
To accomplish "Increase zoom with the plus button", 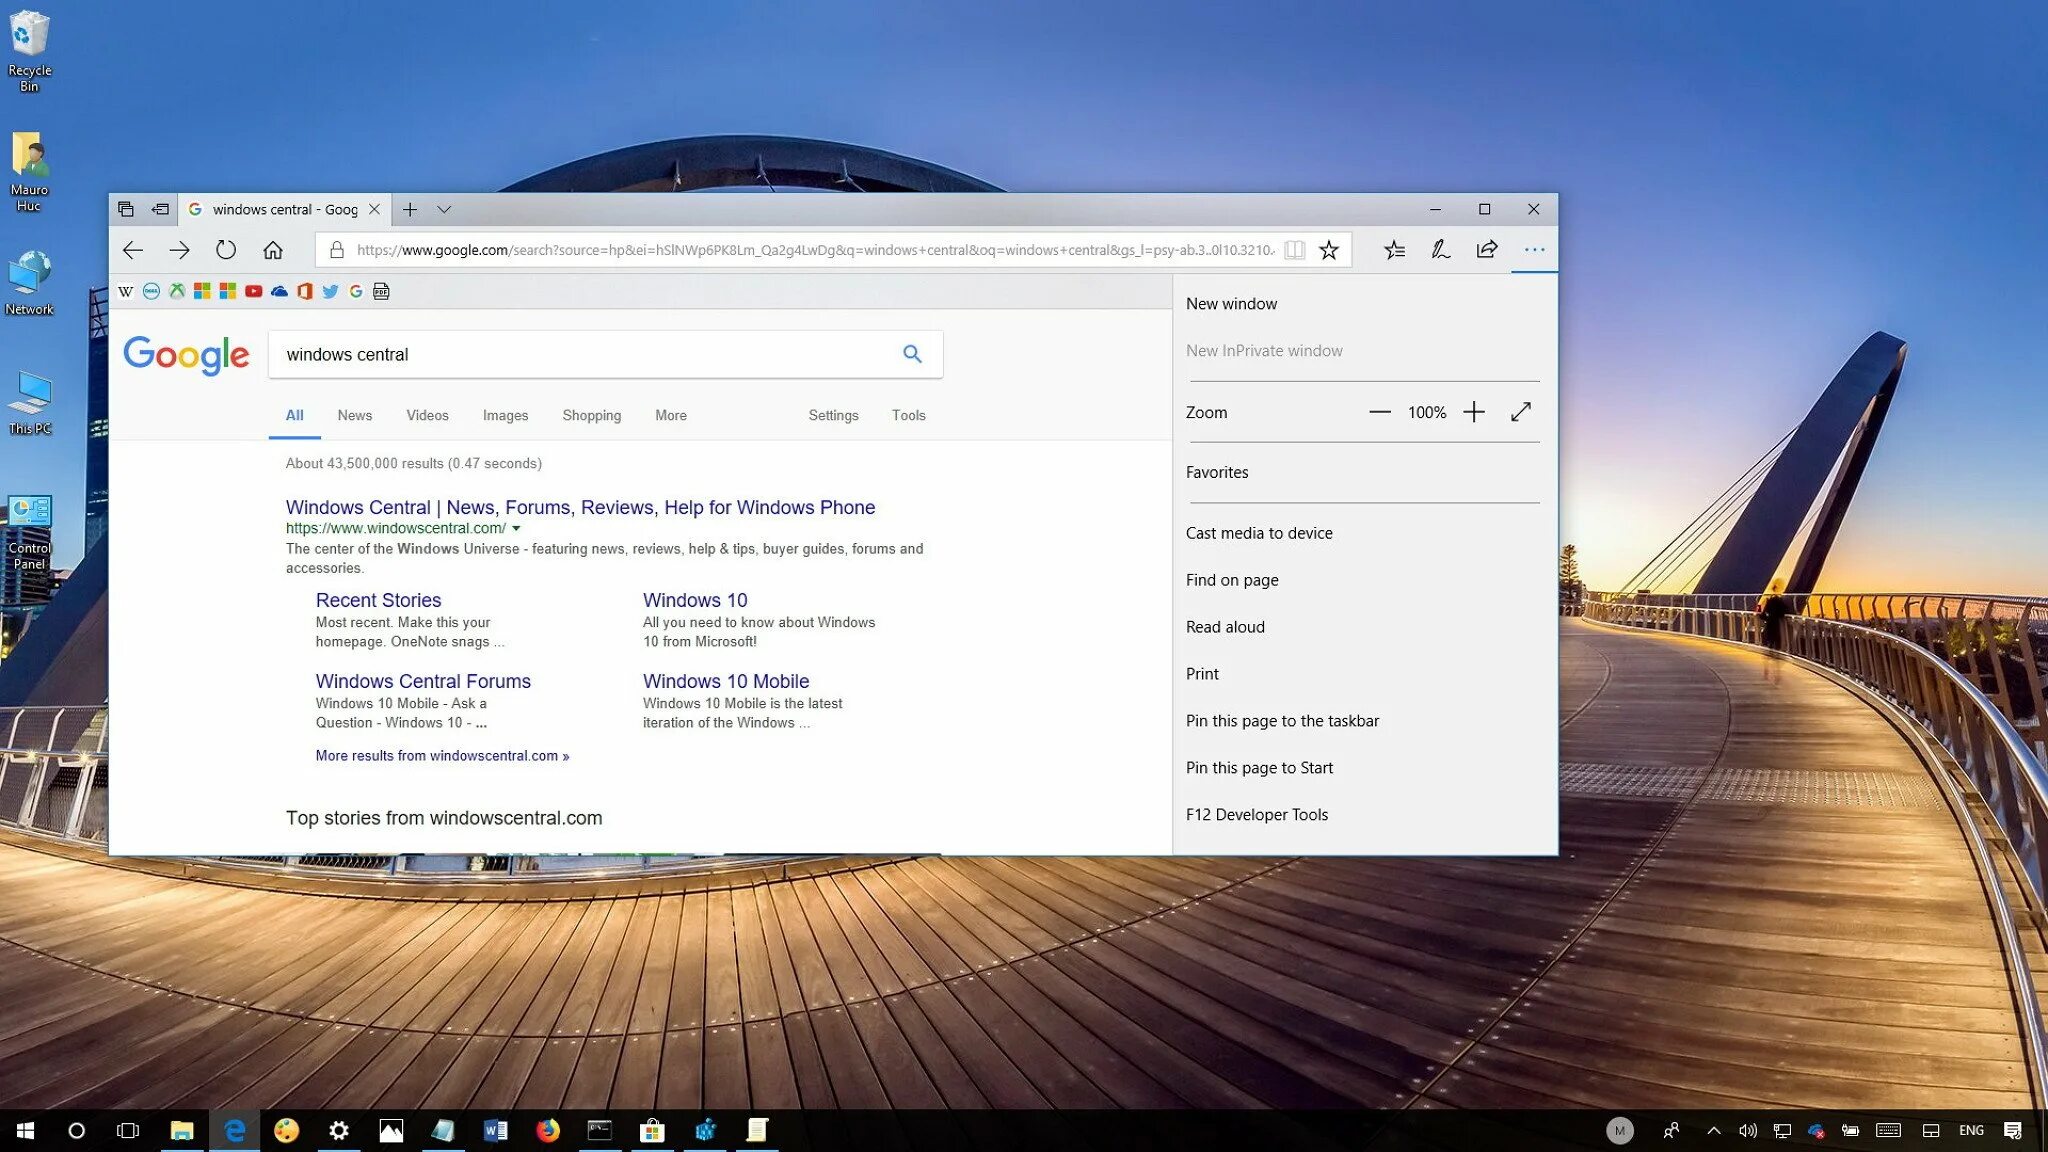I will (x=1473, y=412).
